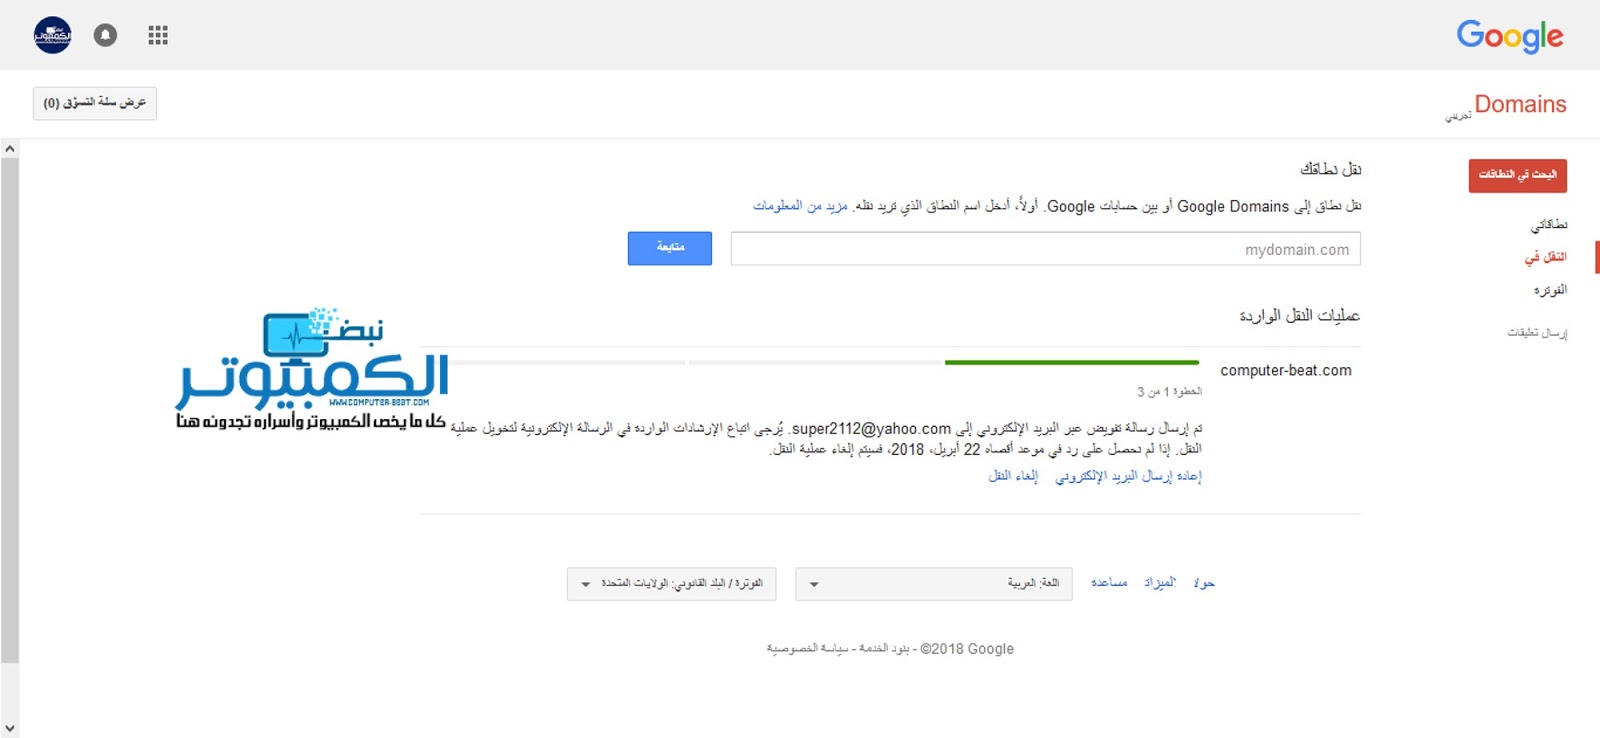Open the learn more information link
Image resolution: width=1600 pixels, height=738 pixels.
[x=800, y=206]
